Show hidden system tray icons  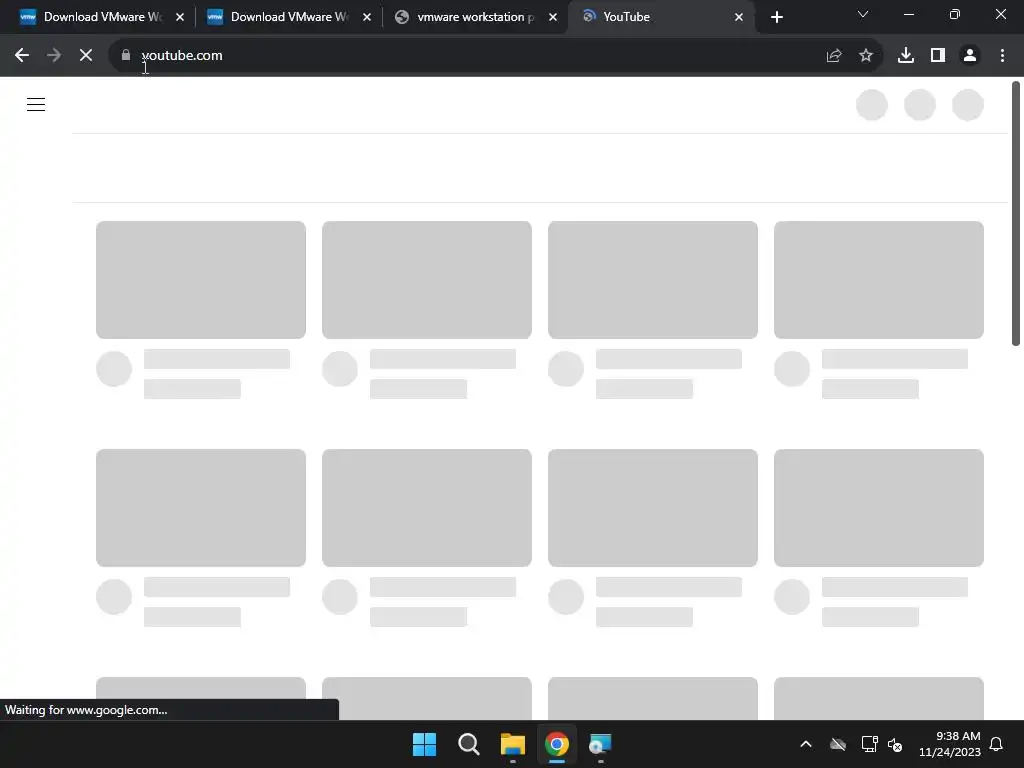(x=806, y=744)
